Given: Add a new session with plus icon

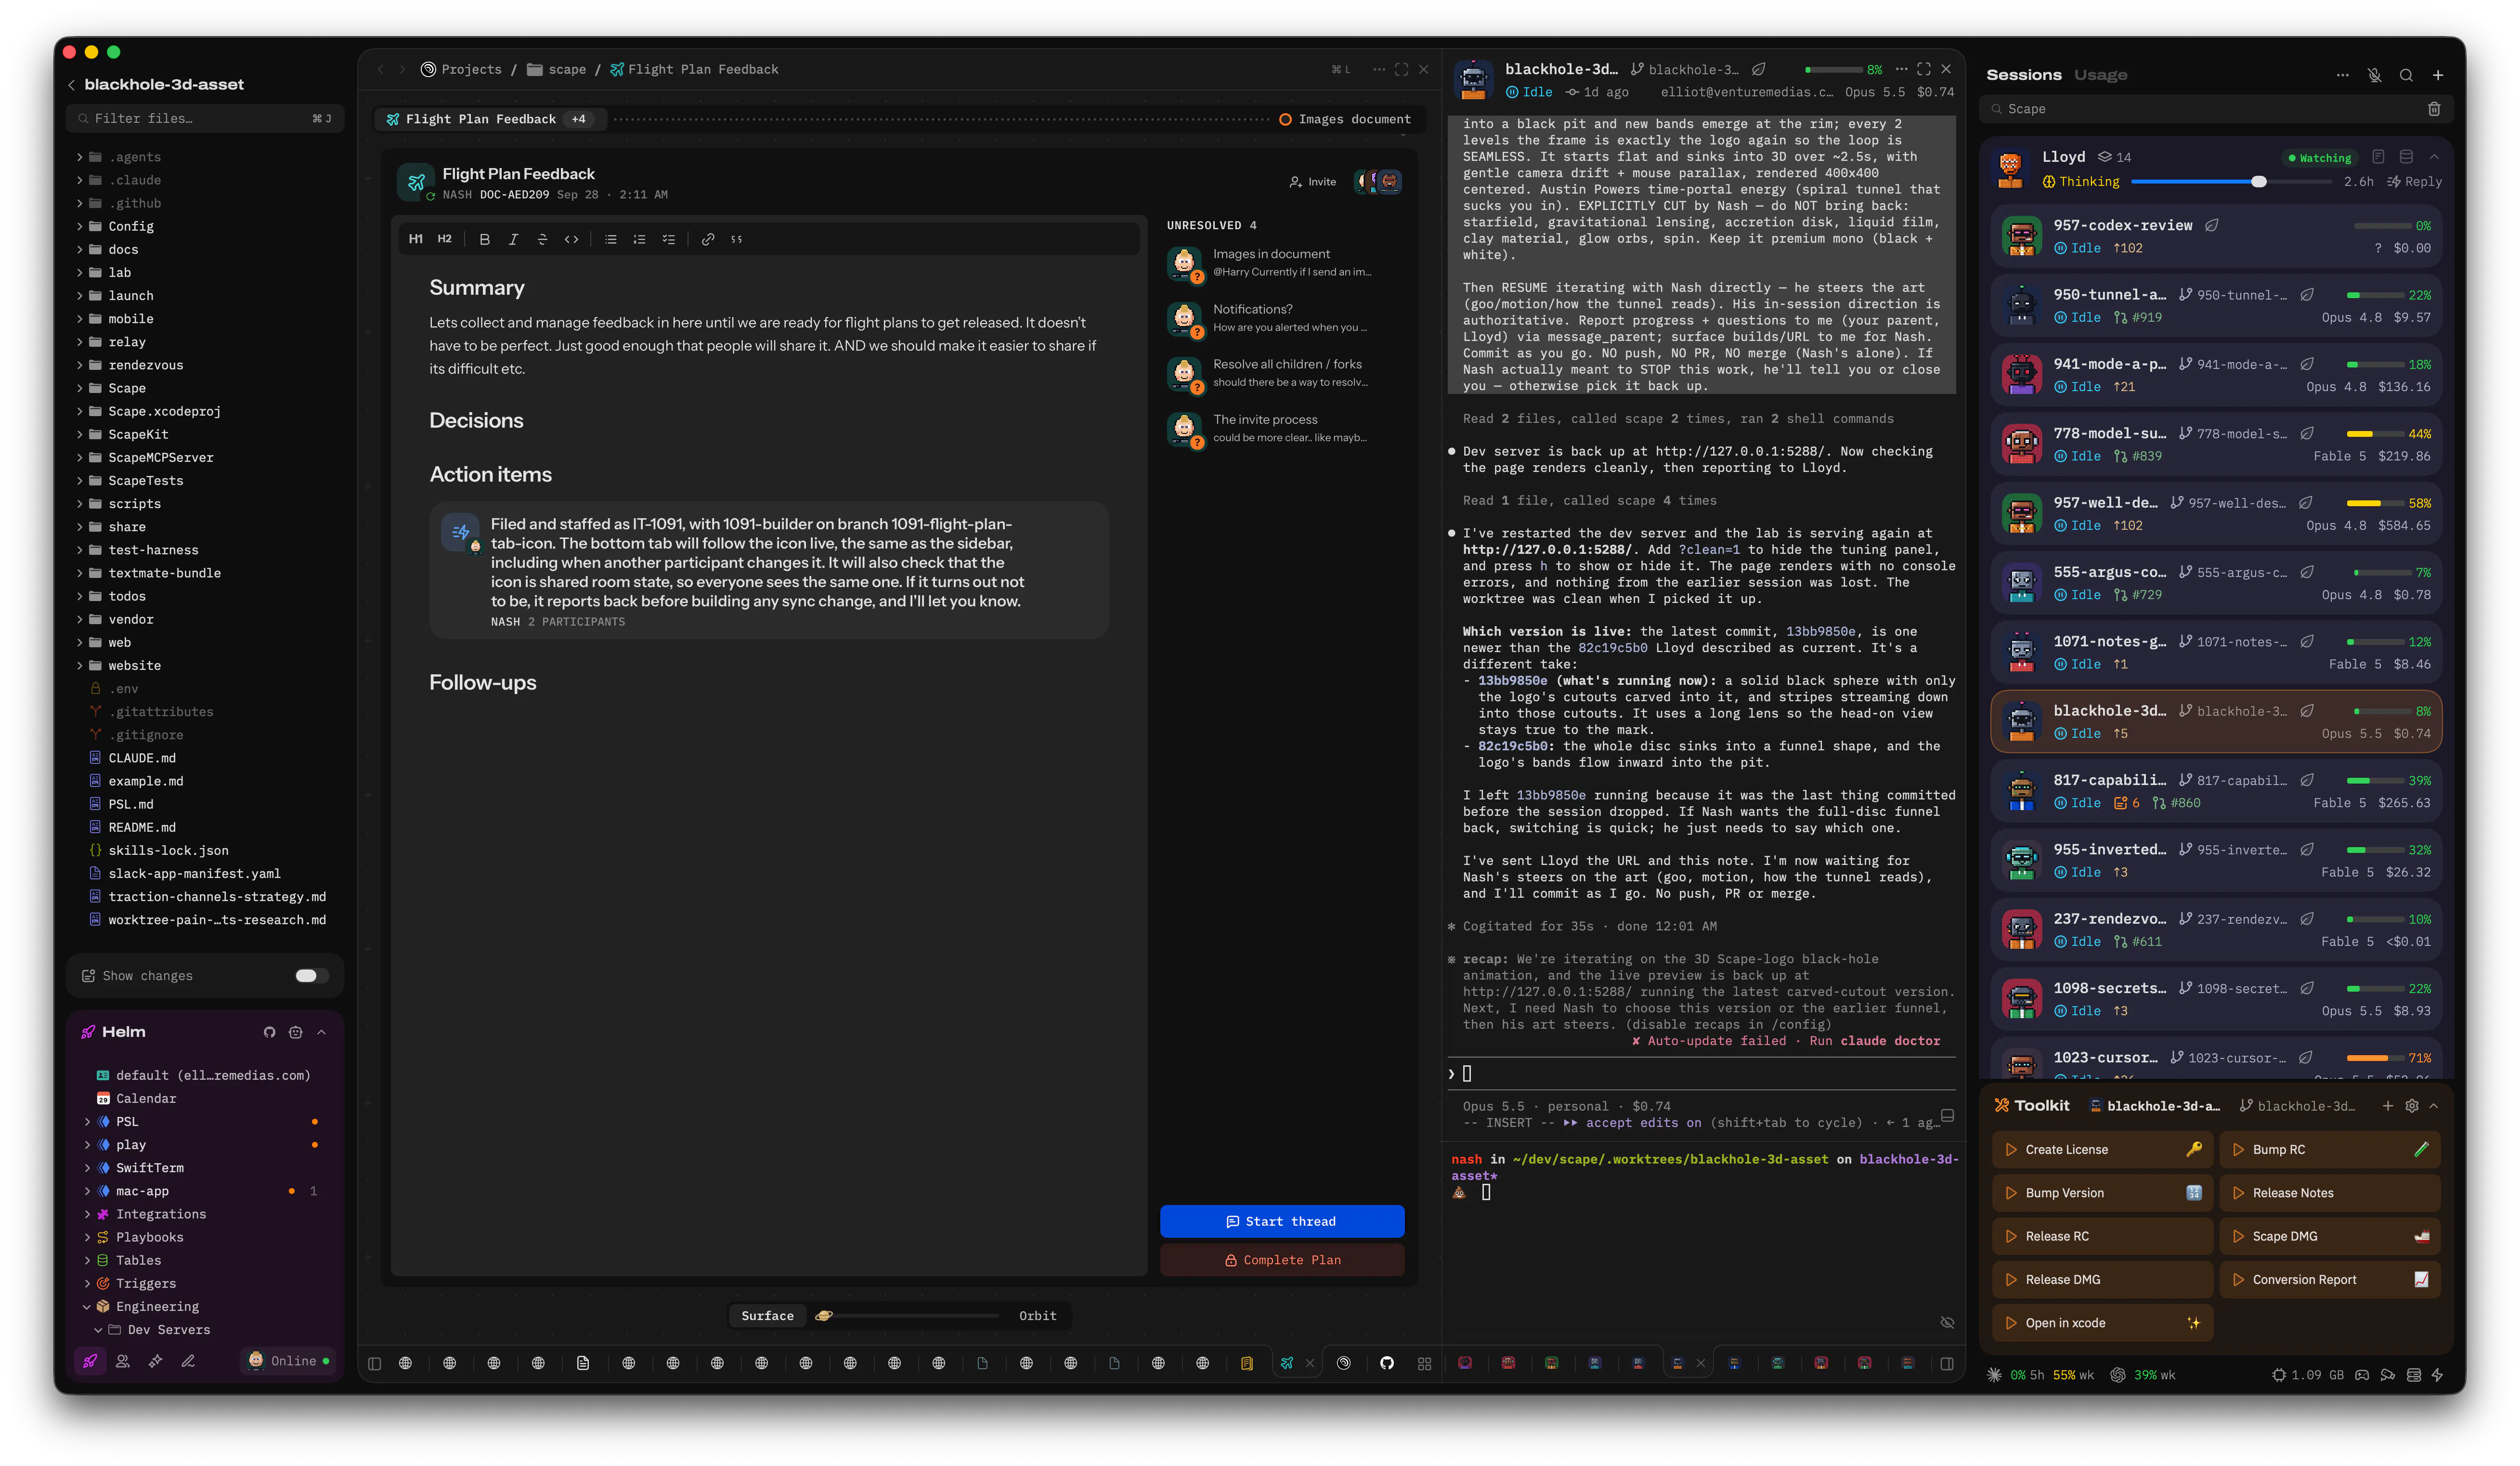Looking at the screenshot, I should pos(2438,75).
